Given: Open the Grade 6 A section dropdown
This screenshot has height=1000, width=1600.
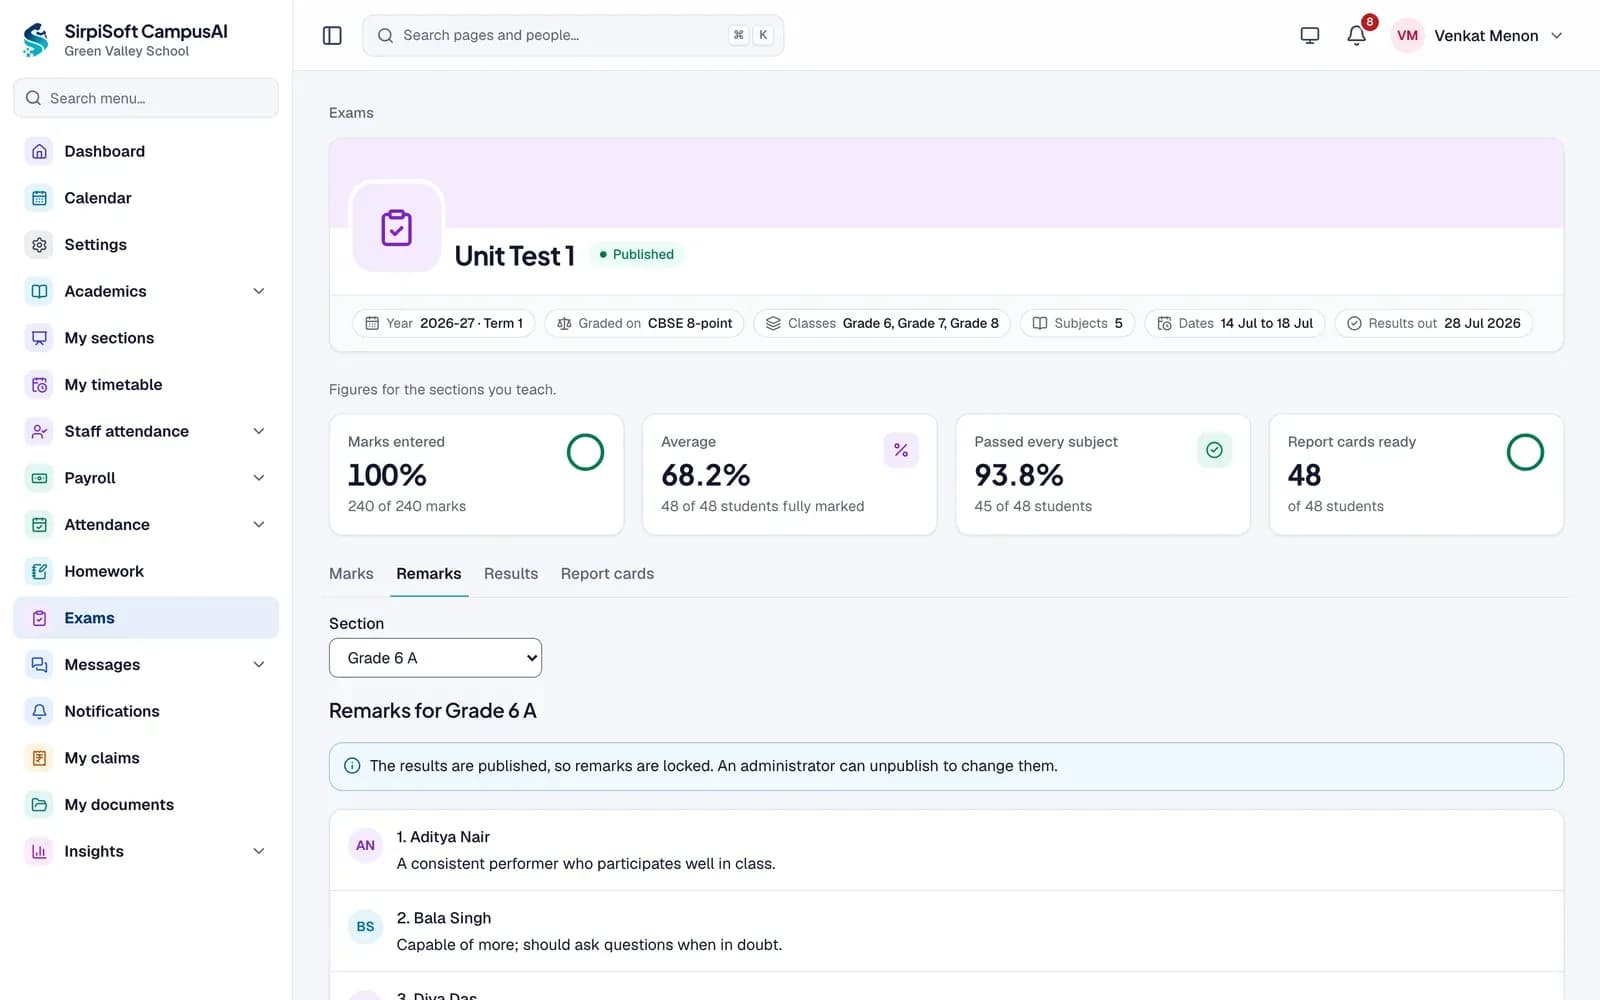Looking at the screenshot, I should tap(435, 658).
